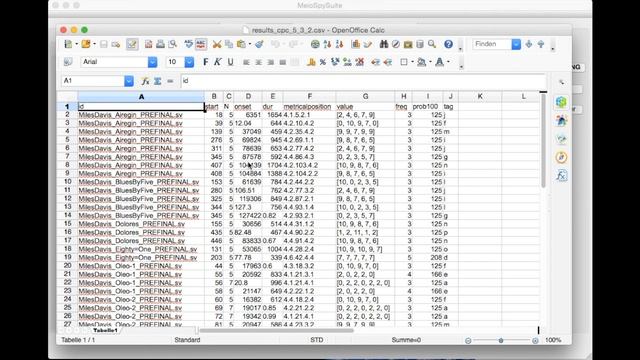This screenshot has height=360, width=640.
Task: Toggle italic (K) formatting
Action: [218, 62]
